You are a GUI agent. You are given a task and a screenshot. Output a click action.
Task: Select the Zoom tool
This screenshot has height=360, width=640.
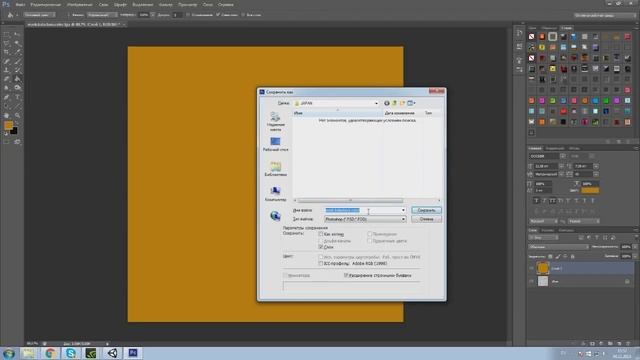[17, 116]
